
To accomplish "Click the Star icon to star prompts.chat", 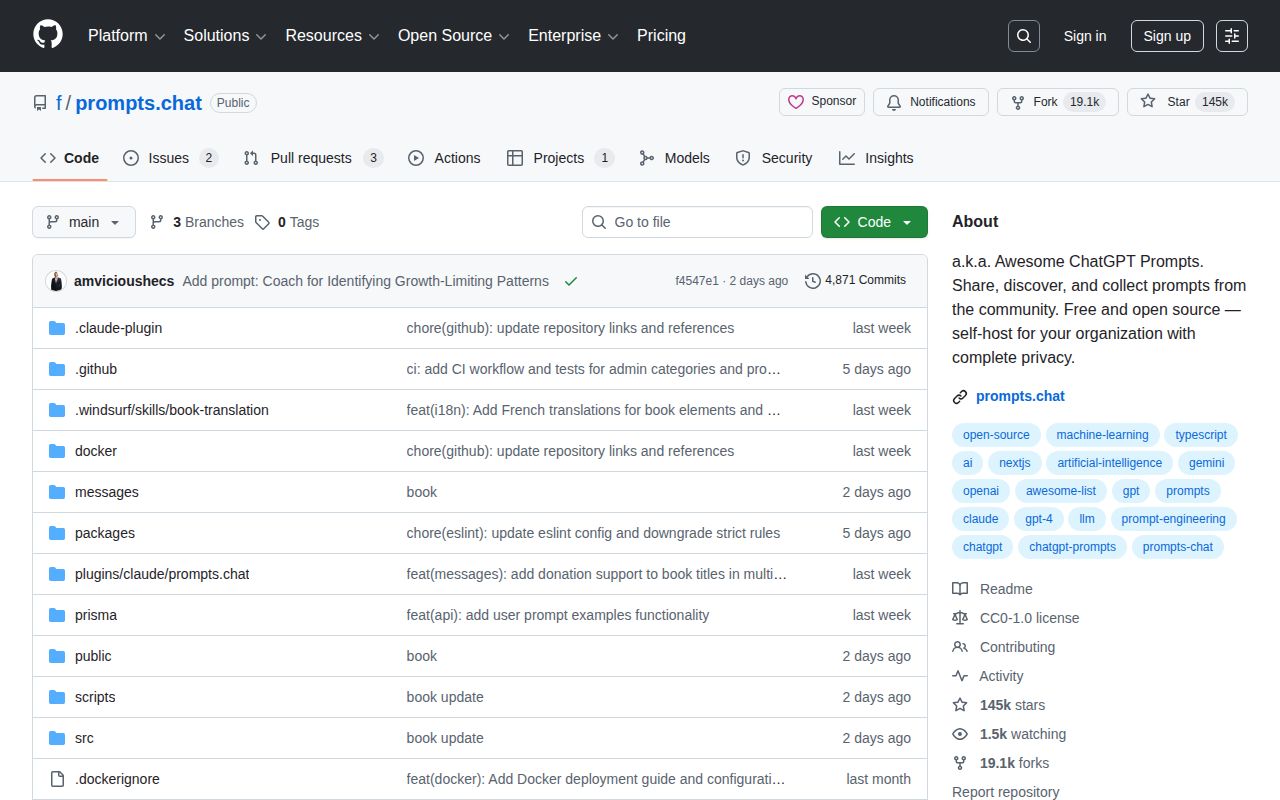I will [x=1147, y=101].
